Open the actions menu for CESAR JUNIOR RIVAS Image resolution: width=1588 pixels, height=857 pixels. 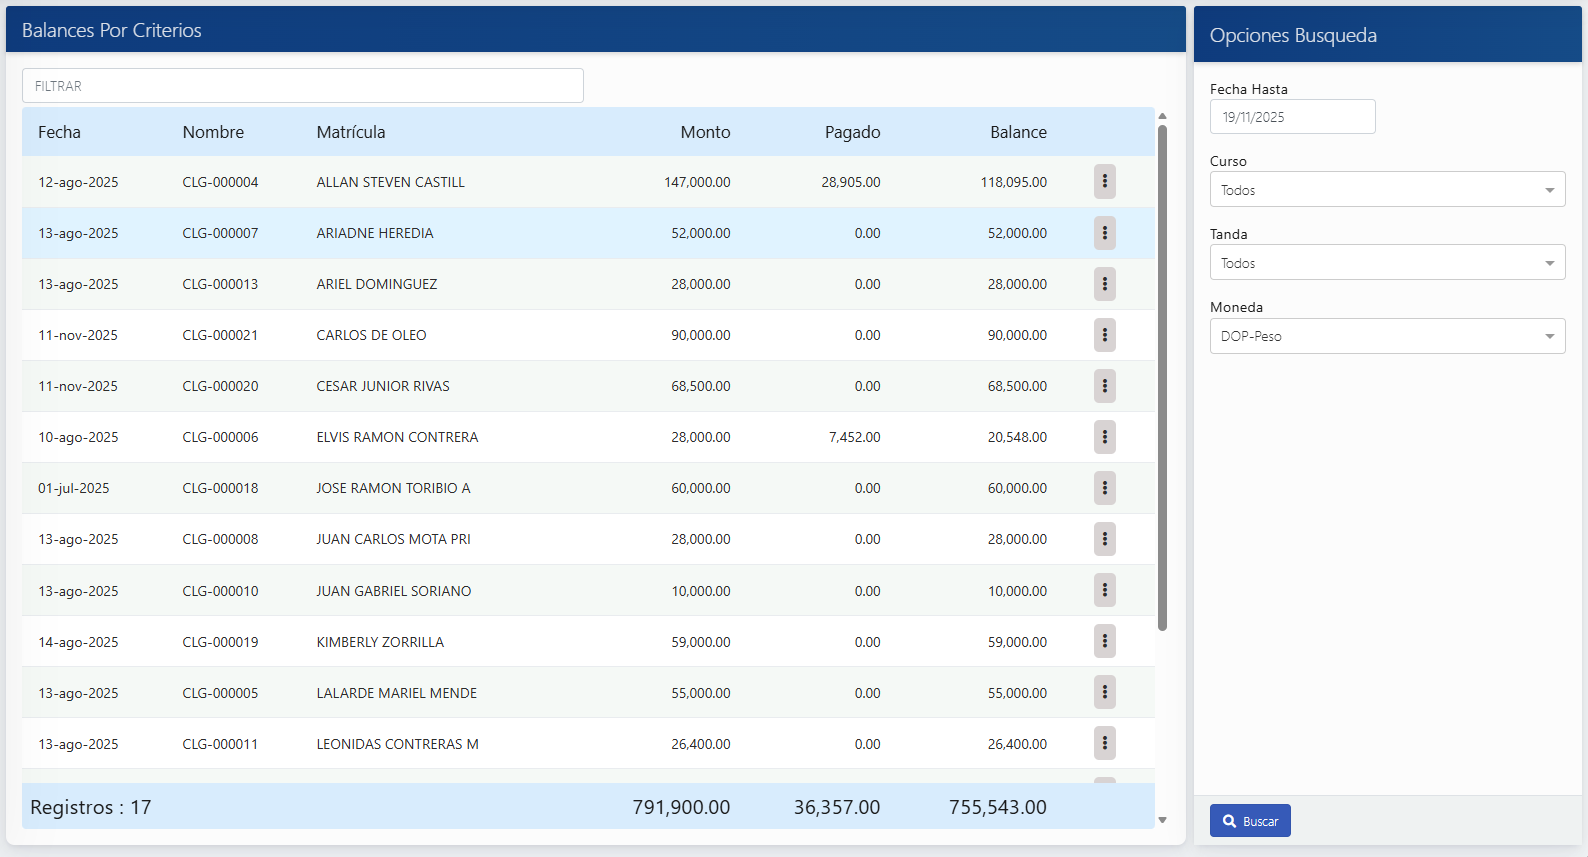(1104, 386)
